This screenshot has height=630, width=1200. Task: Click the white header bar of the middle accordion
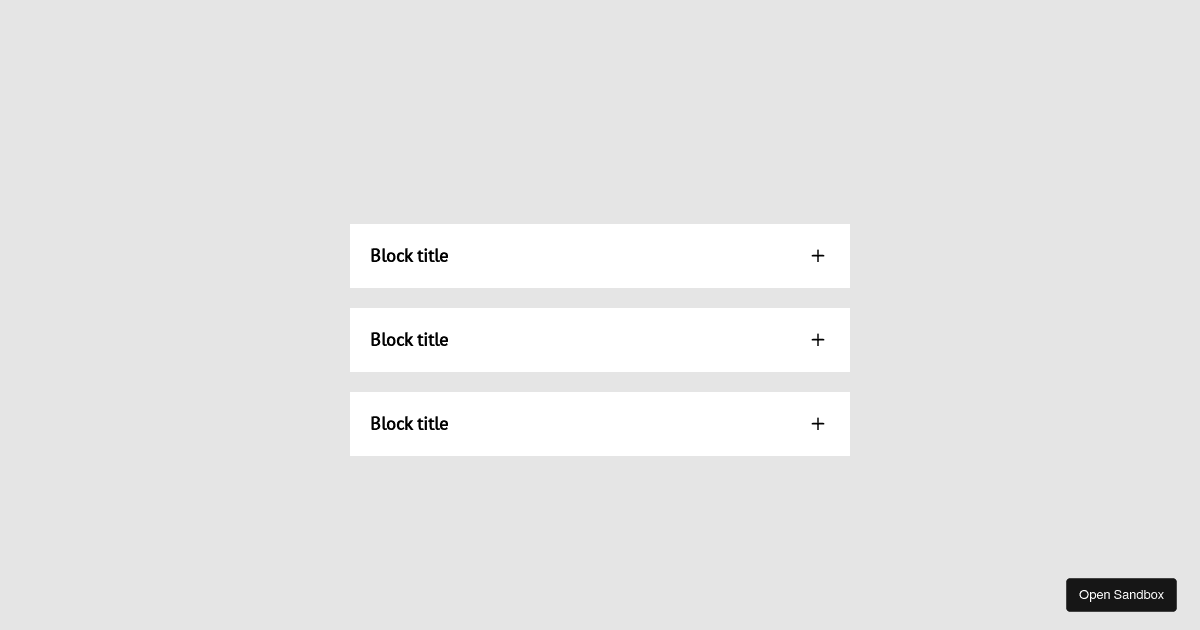600,340
